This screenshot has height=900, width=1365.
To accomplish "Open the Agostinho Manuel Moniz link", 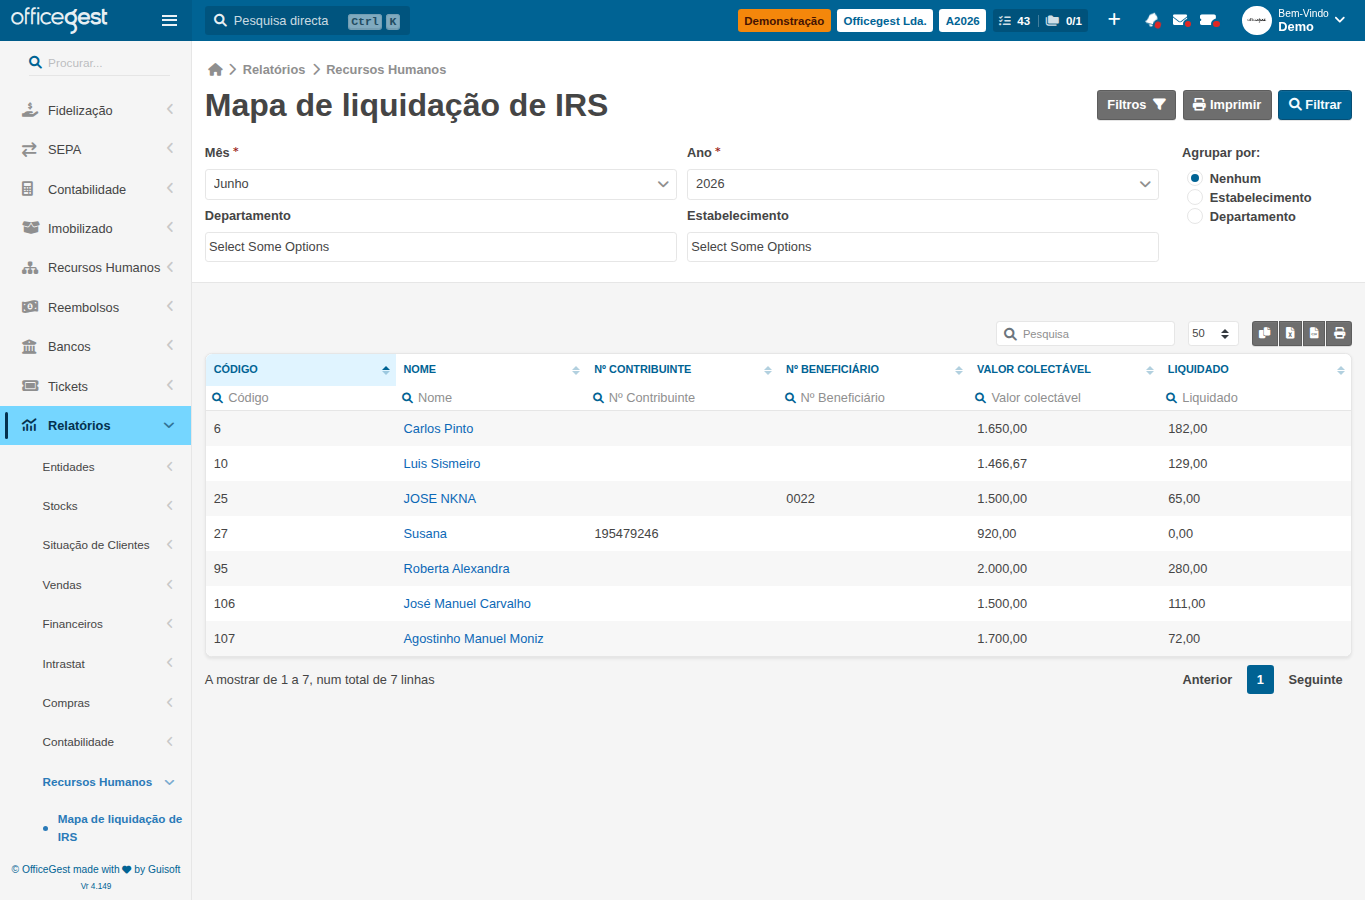I will pos(473,639).
